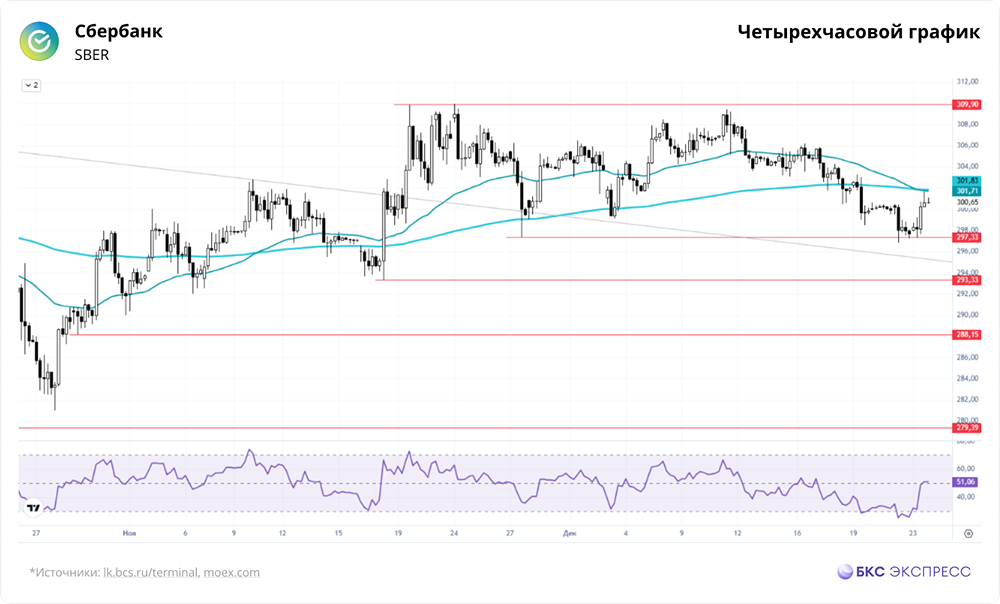This screenshot has height=604, width=1000.
Task: Click the Ноя month label on the time axis
Action: 129,533
